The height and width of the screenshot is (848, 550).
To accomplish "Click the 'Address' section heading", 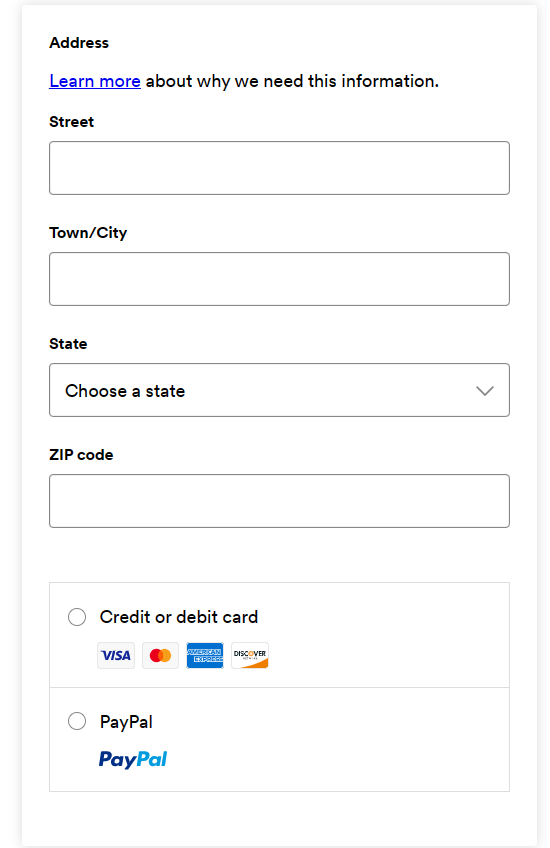I will pyautogui.click(x=79, y=43).
